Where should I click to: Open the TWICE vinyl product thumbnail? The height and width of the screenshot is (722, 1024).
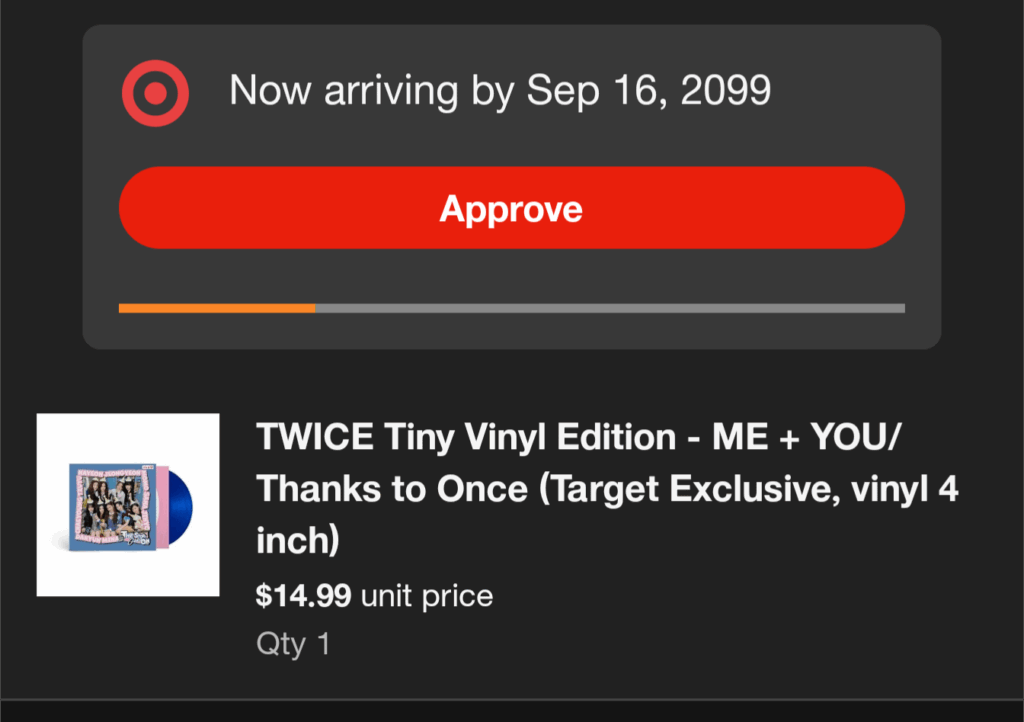coord(128,505)
